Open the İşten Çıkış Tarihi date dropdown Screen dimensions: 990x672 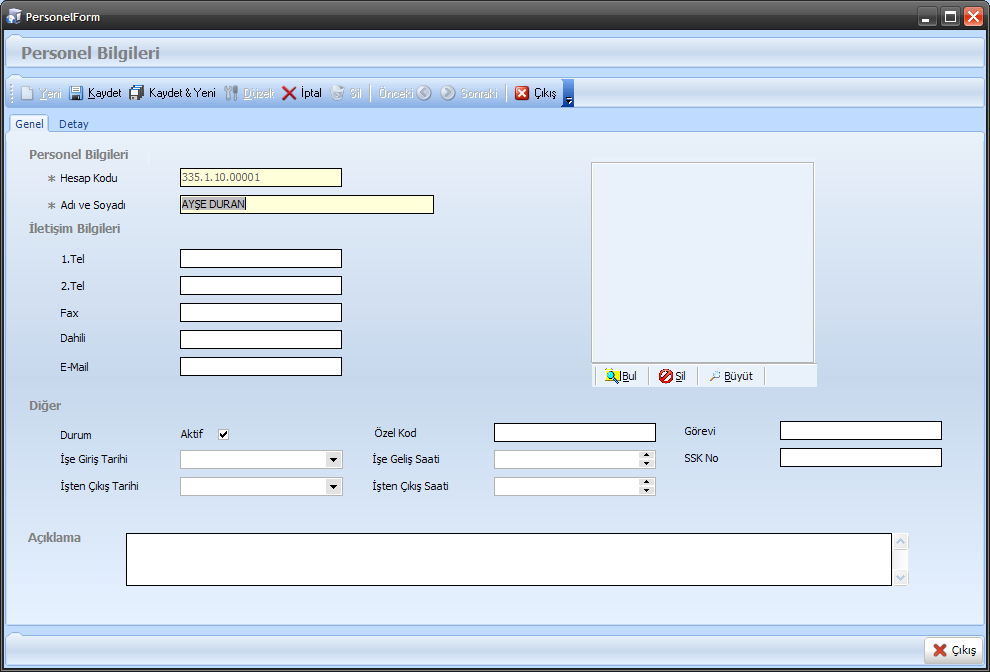click(x=333, y=487)
